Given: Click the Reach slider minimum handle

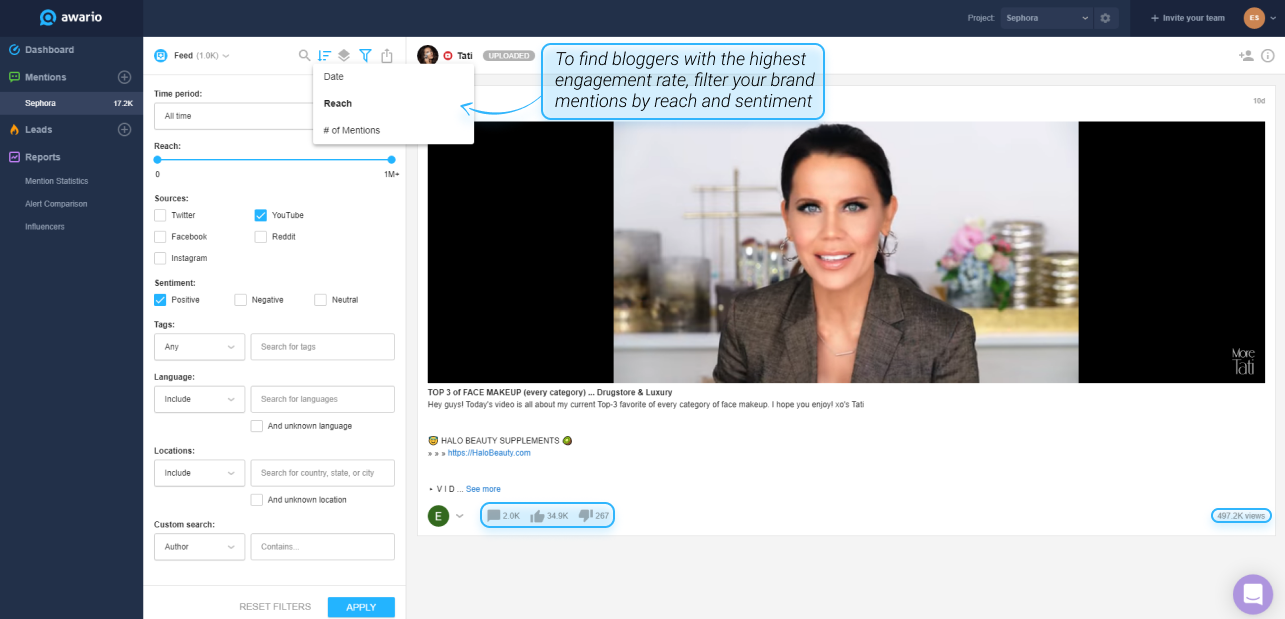Looking at the screenshot, I should pos(157,160).
